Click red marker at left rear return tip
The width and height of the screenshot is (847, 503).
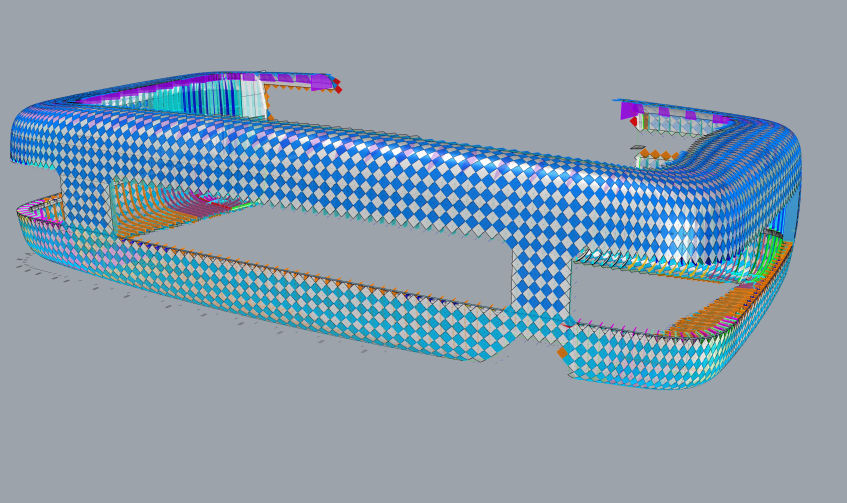[x=338, y=86]
